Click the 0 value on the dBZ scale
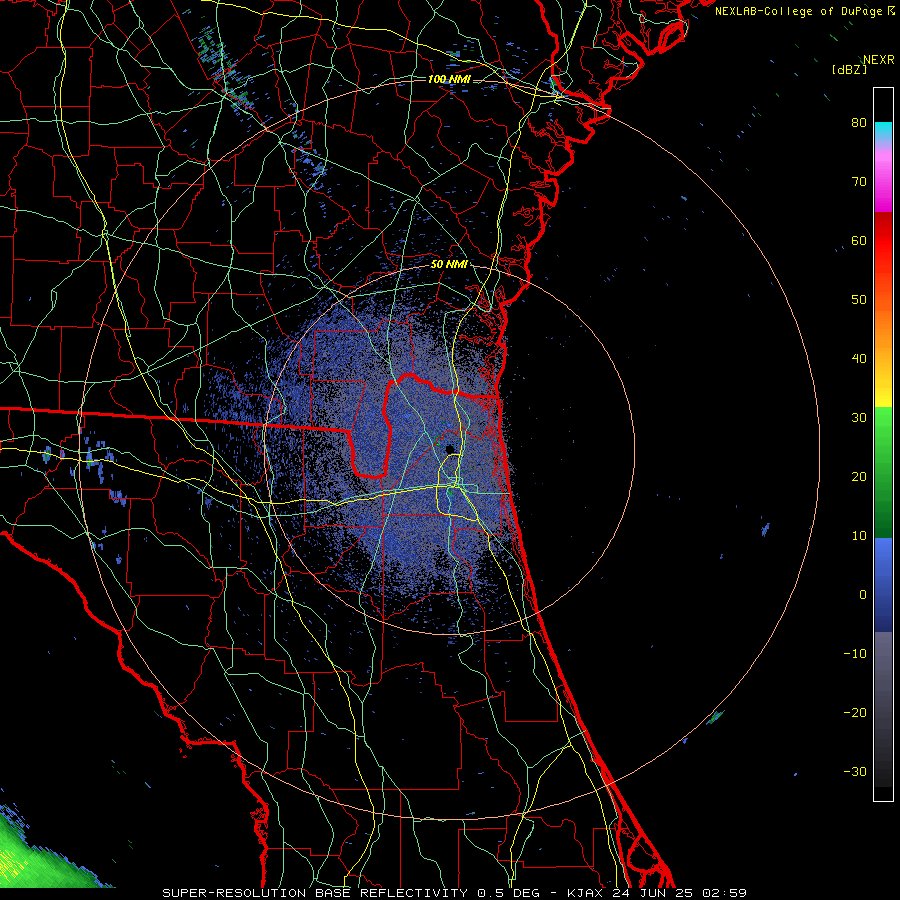The height and width of the screenshot is (900, 900). [x=863, y=595]
